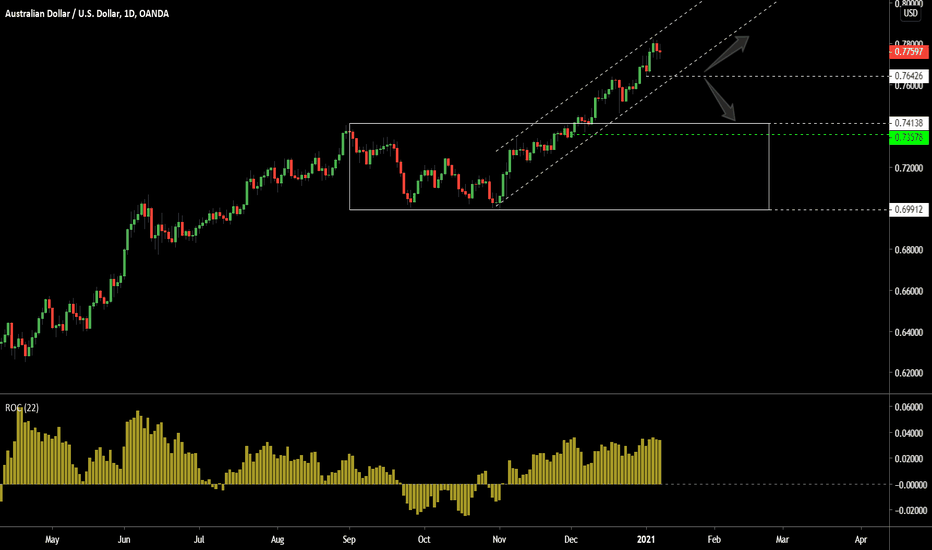Click the Mar label on time axis
This screenshot has height=550, width=932.
(x=782, y=540)
